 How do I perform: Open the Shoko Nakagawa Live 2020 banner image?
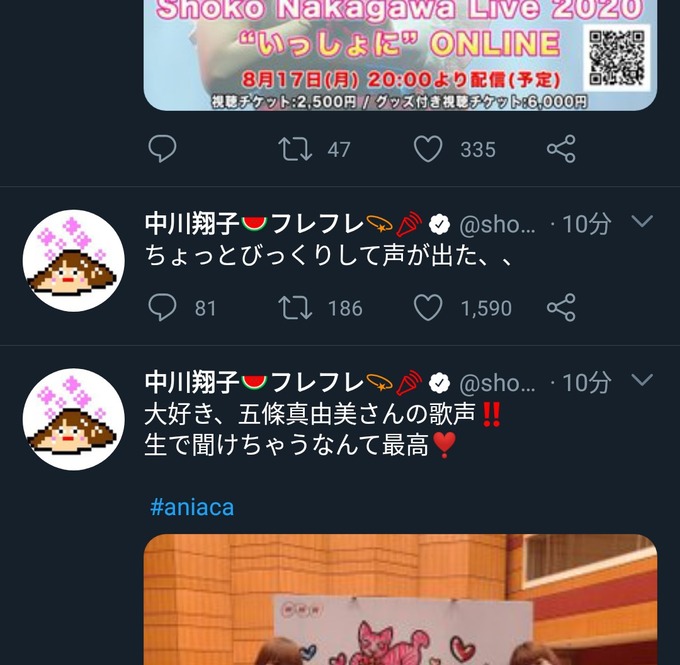[x=400, y=55]
